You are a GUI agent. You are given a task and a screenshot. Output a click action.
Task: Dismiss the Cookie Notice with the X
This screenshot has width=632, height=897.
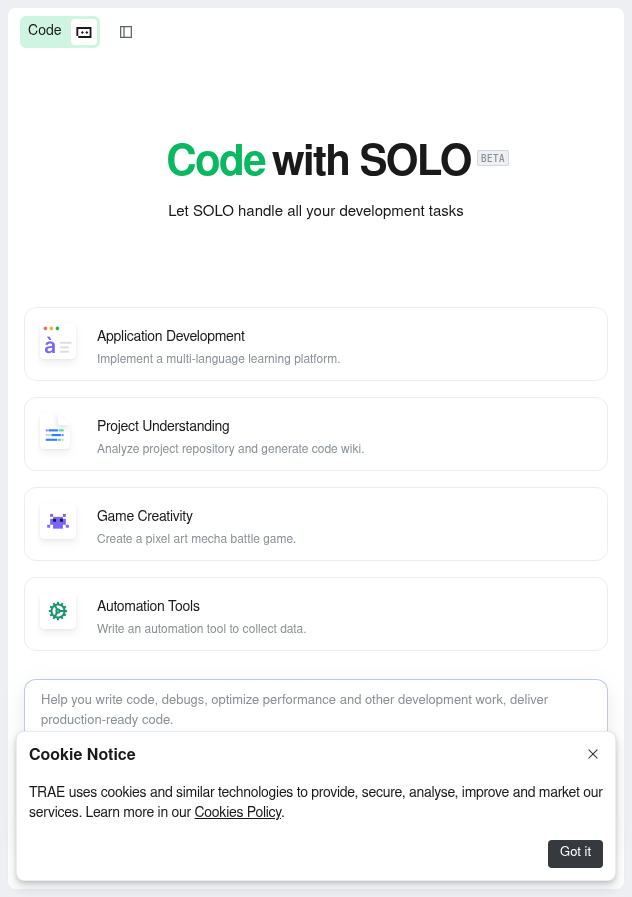[x=593, y=754]
